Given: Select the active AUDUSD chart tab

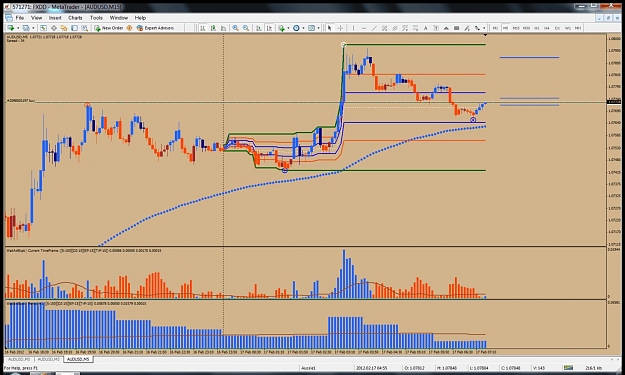Looking at the screenshot, I should tap(79, 359).
